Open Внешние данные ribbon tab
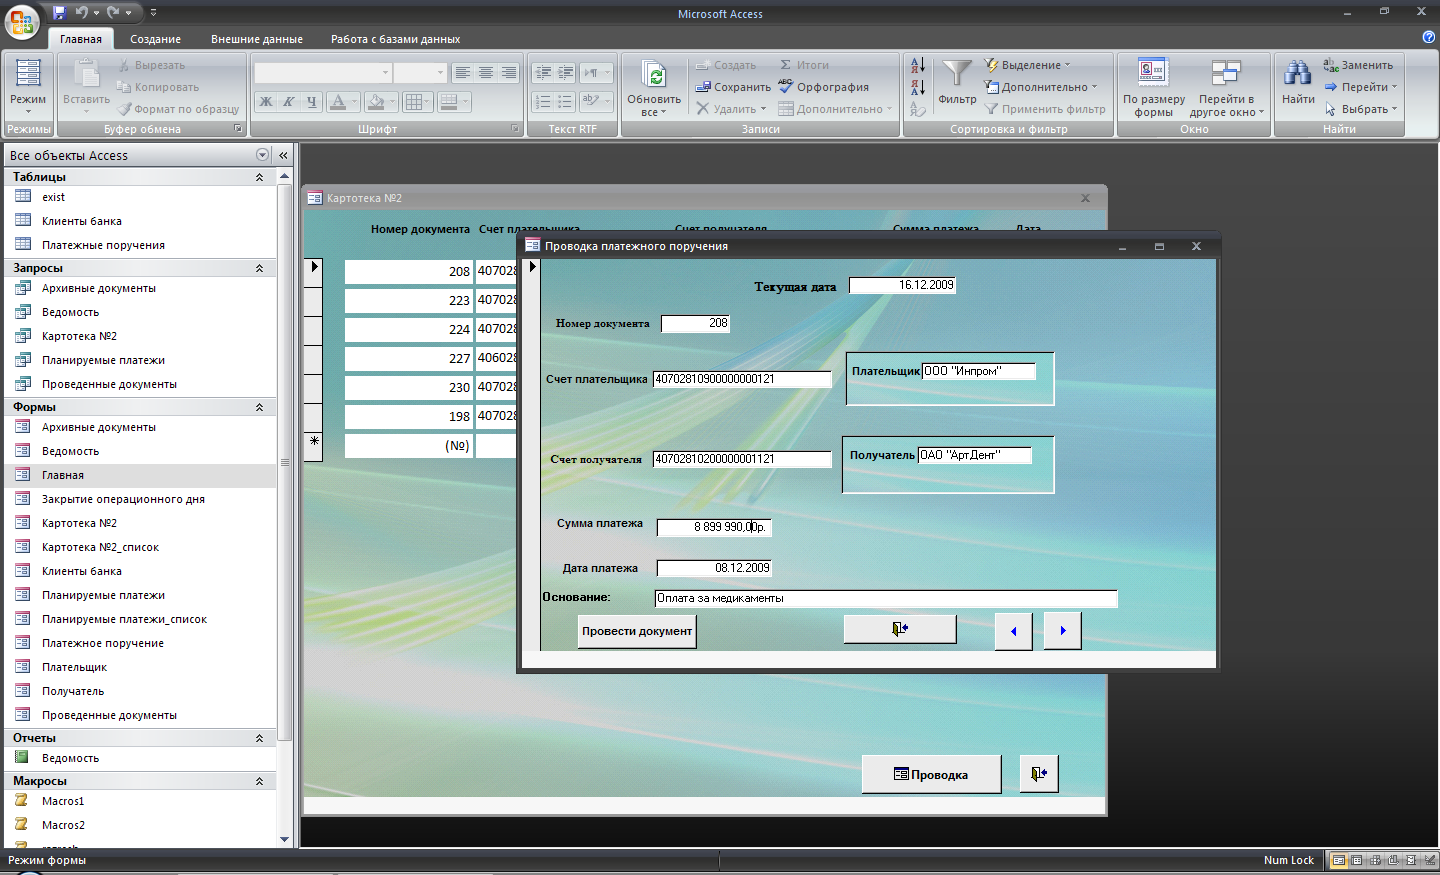 pyautogui.click(x=257, y=39)
